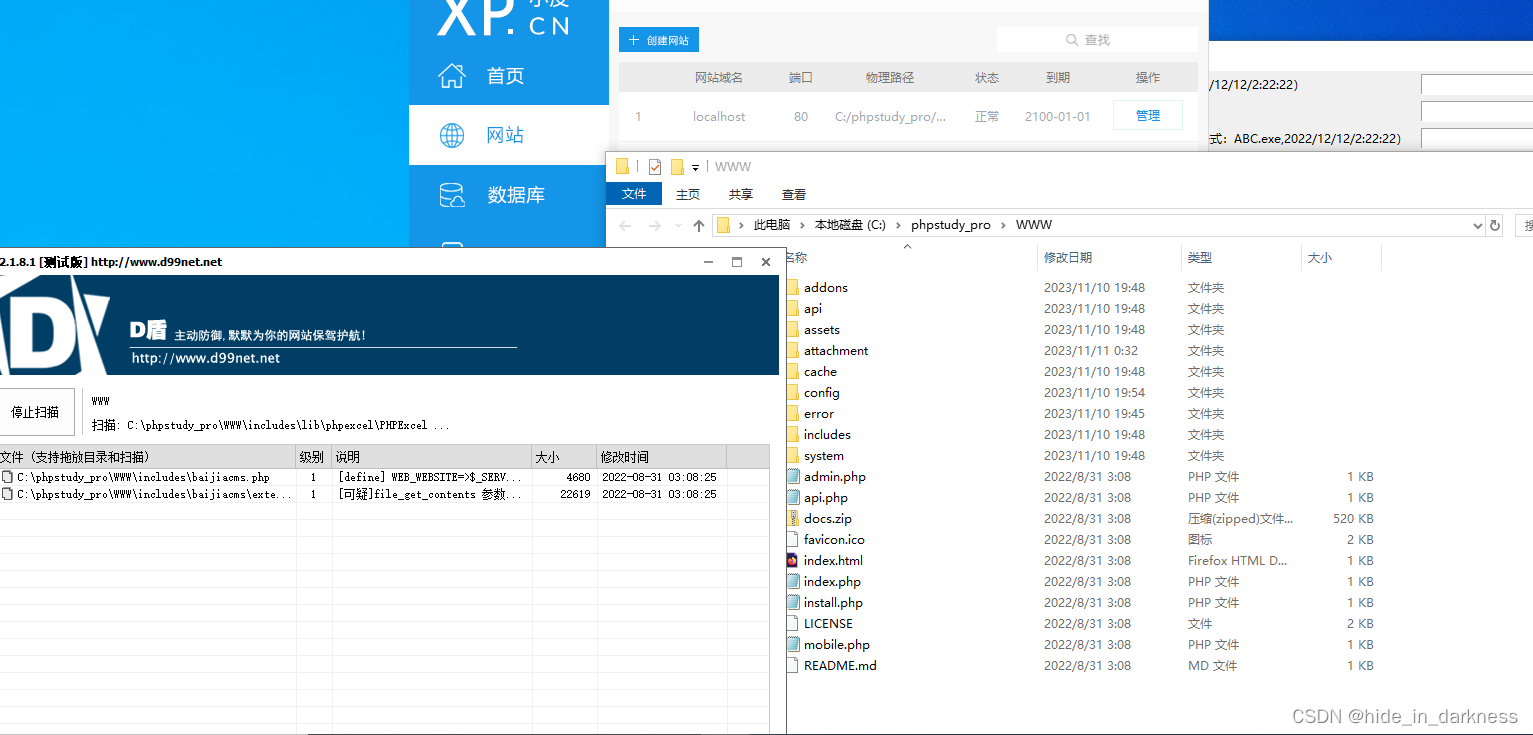This screenshot has width=1533, height=735.
Task: Click the 管理 button for localhost site
Action: 1147,116
